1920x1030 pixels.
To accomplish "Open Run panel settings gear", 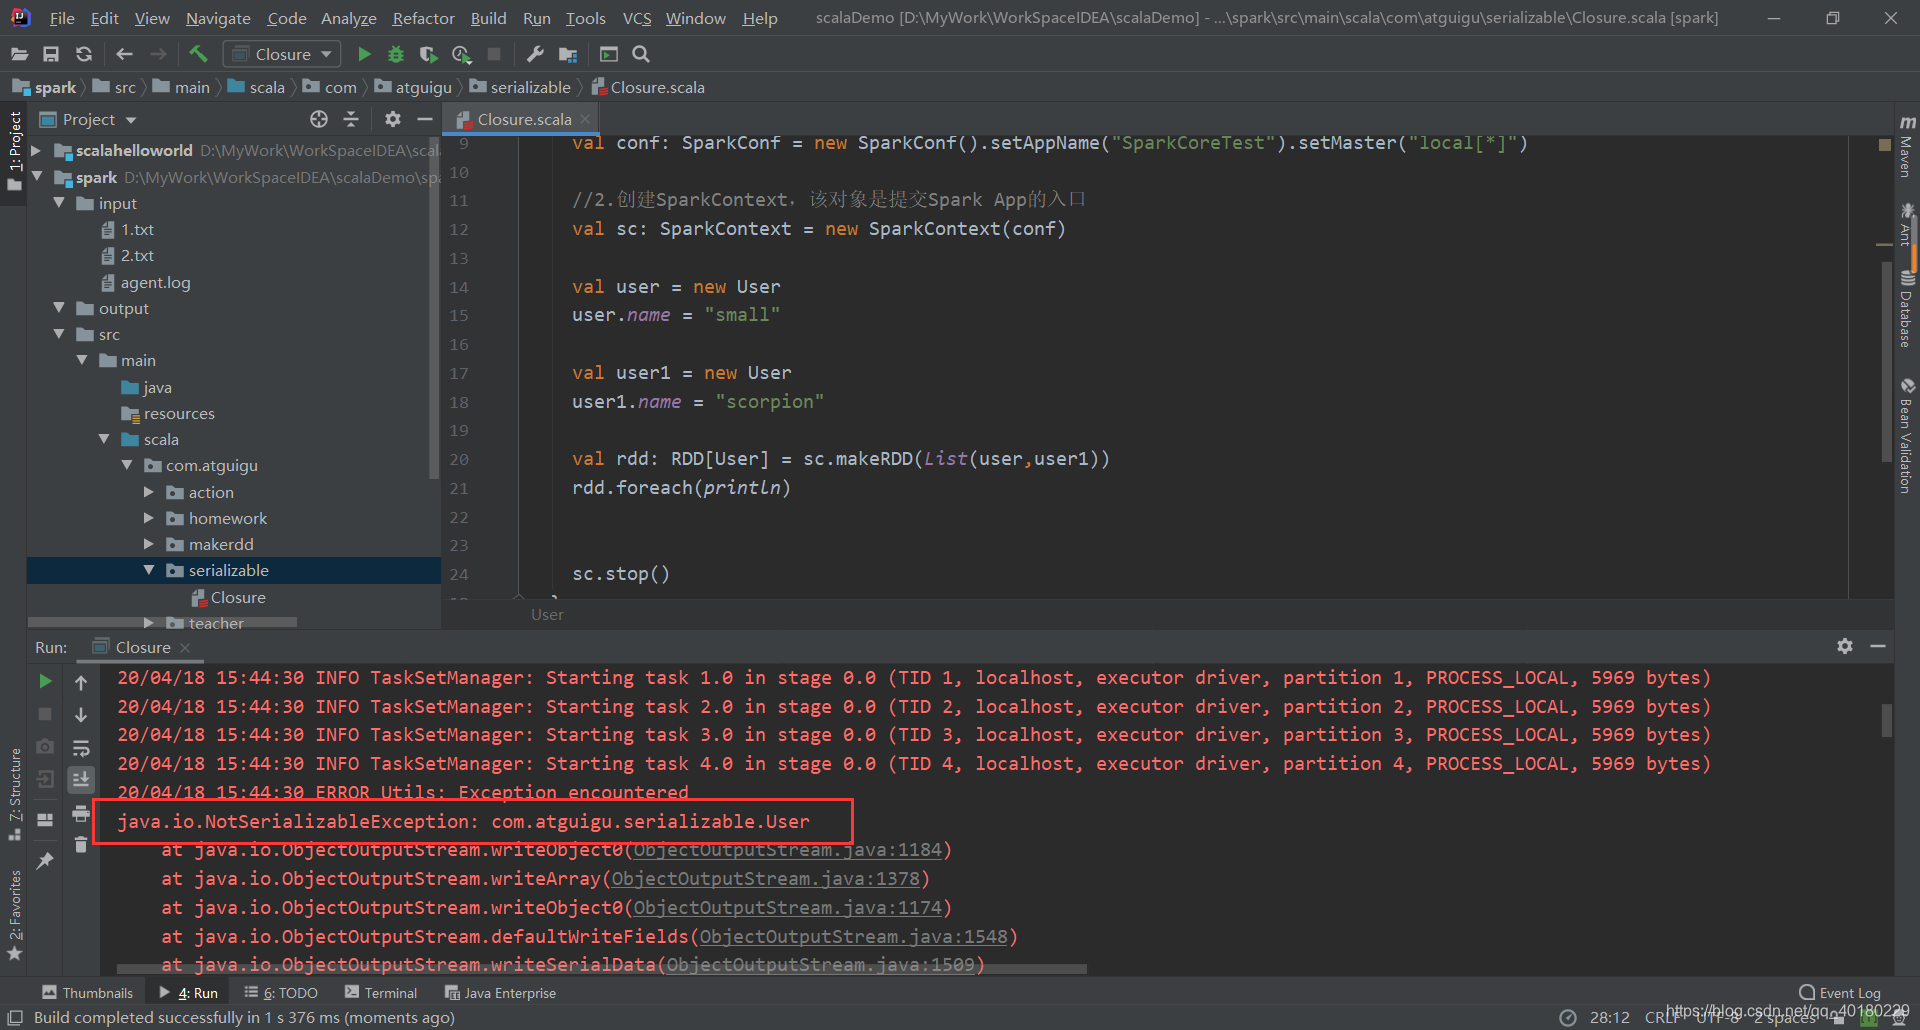I will point(1845,646).
